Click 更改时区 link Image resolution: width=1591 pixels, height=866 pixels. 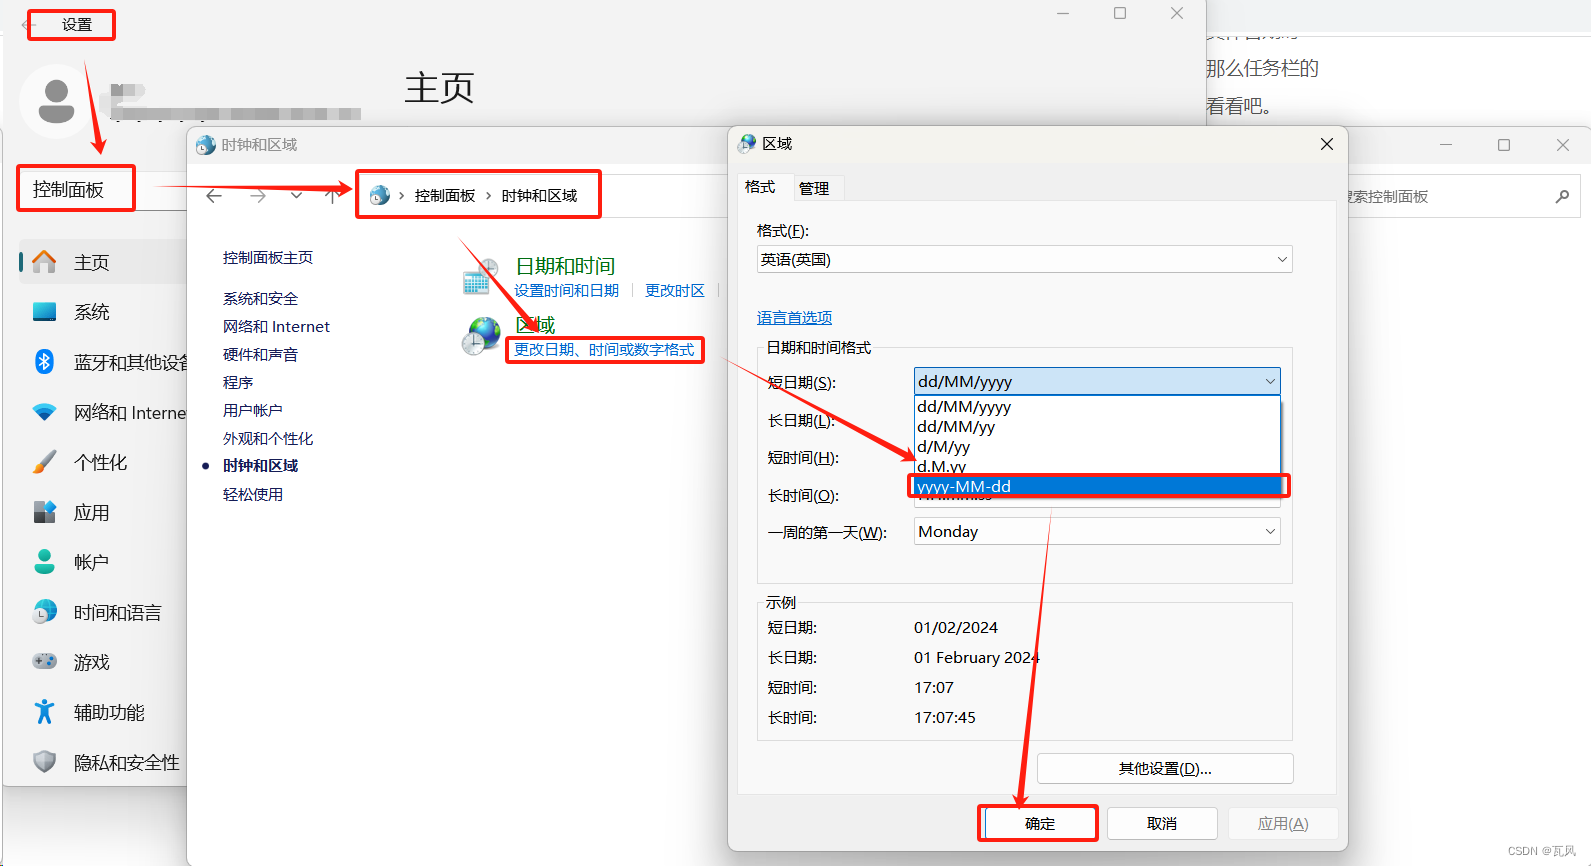click(x=675, y=291)
